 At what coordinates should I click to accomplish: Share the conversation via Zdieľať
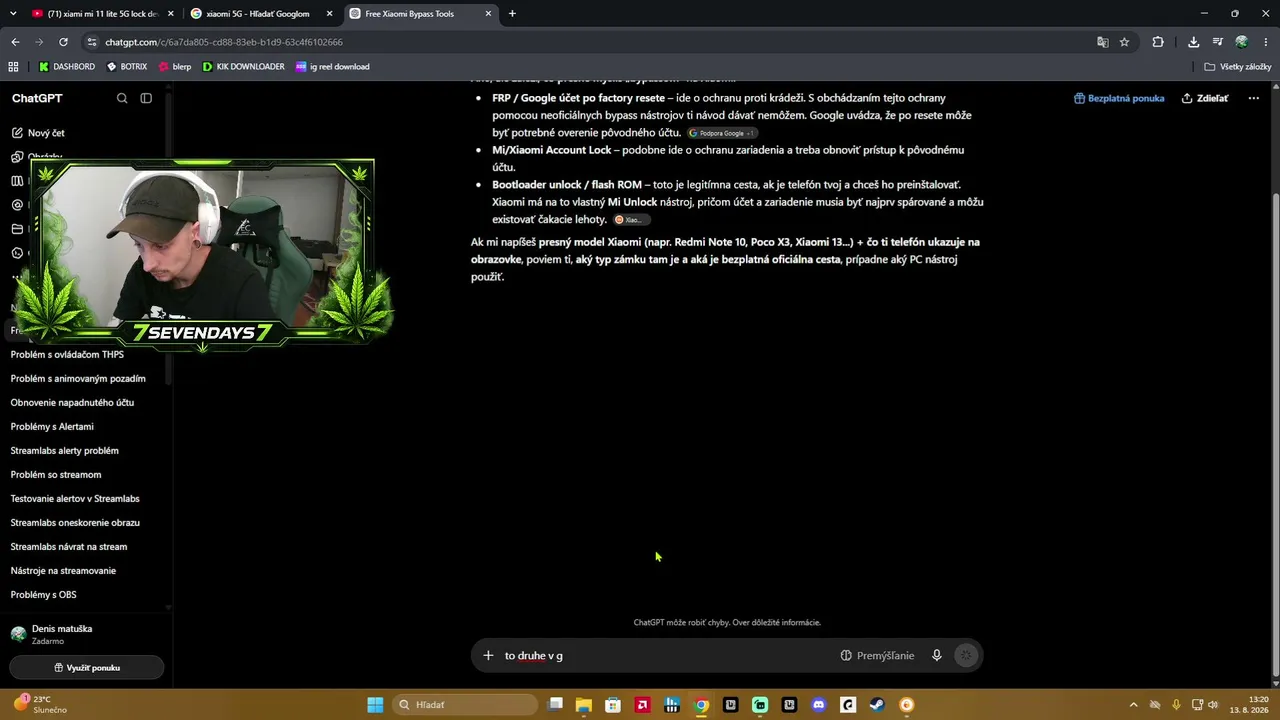point(1205,98)
